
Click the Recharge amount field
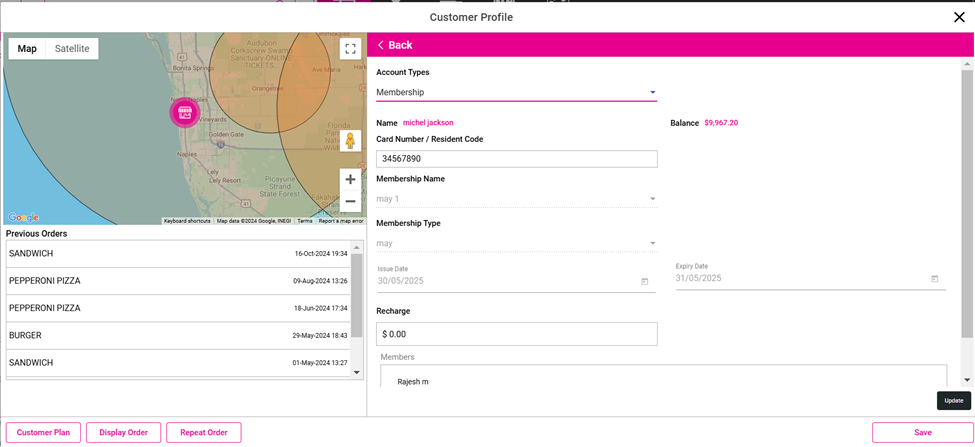coord(516,334)
